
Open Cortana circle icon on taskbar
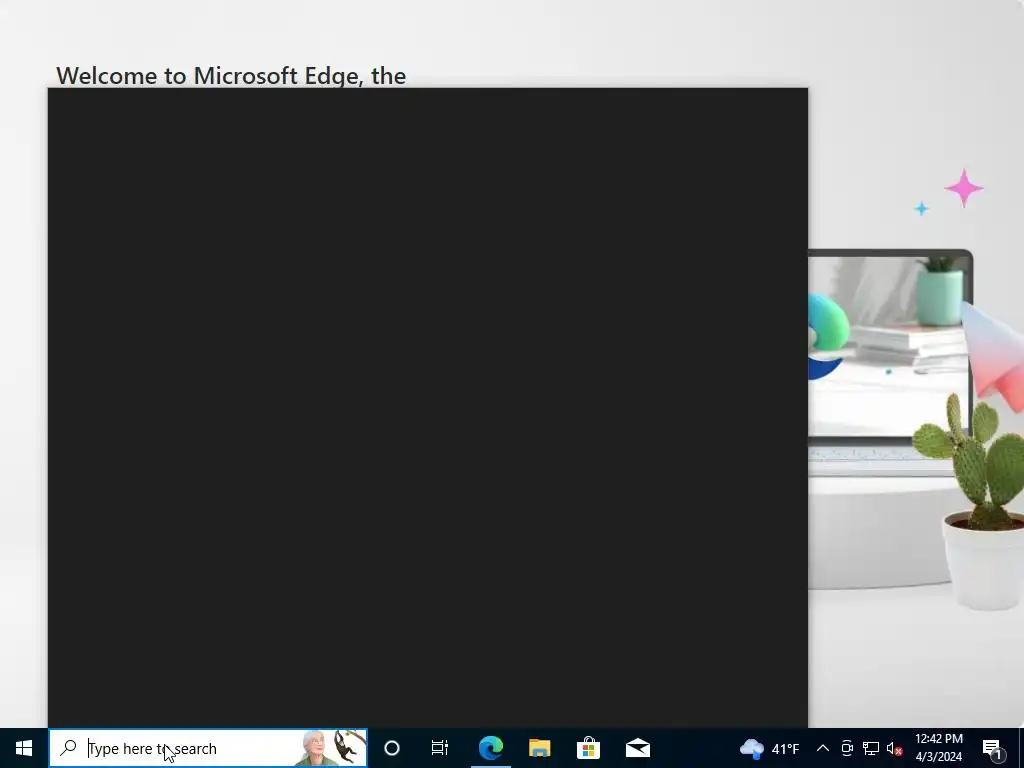(392, 748)
